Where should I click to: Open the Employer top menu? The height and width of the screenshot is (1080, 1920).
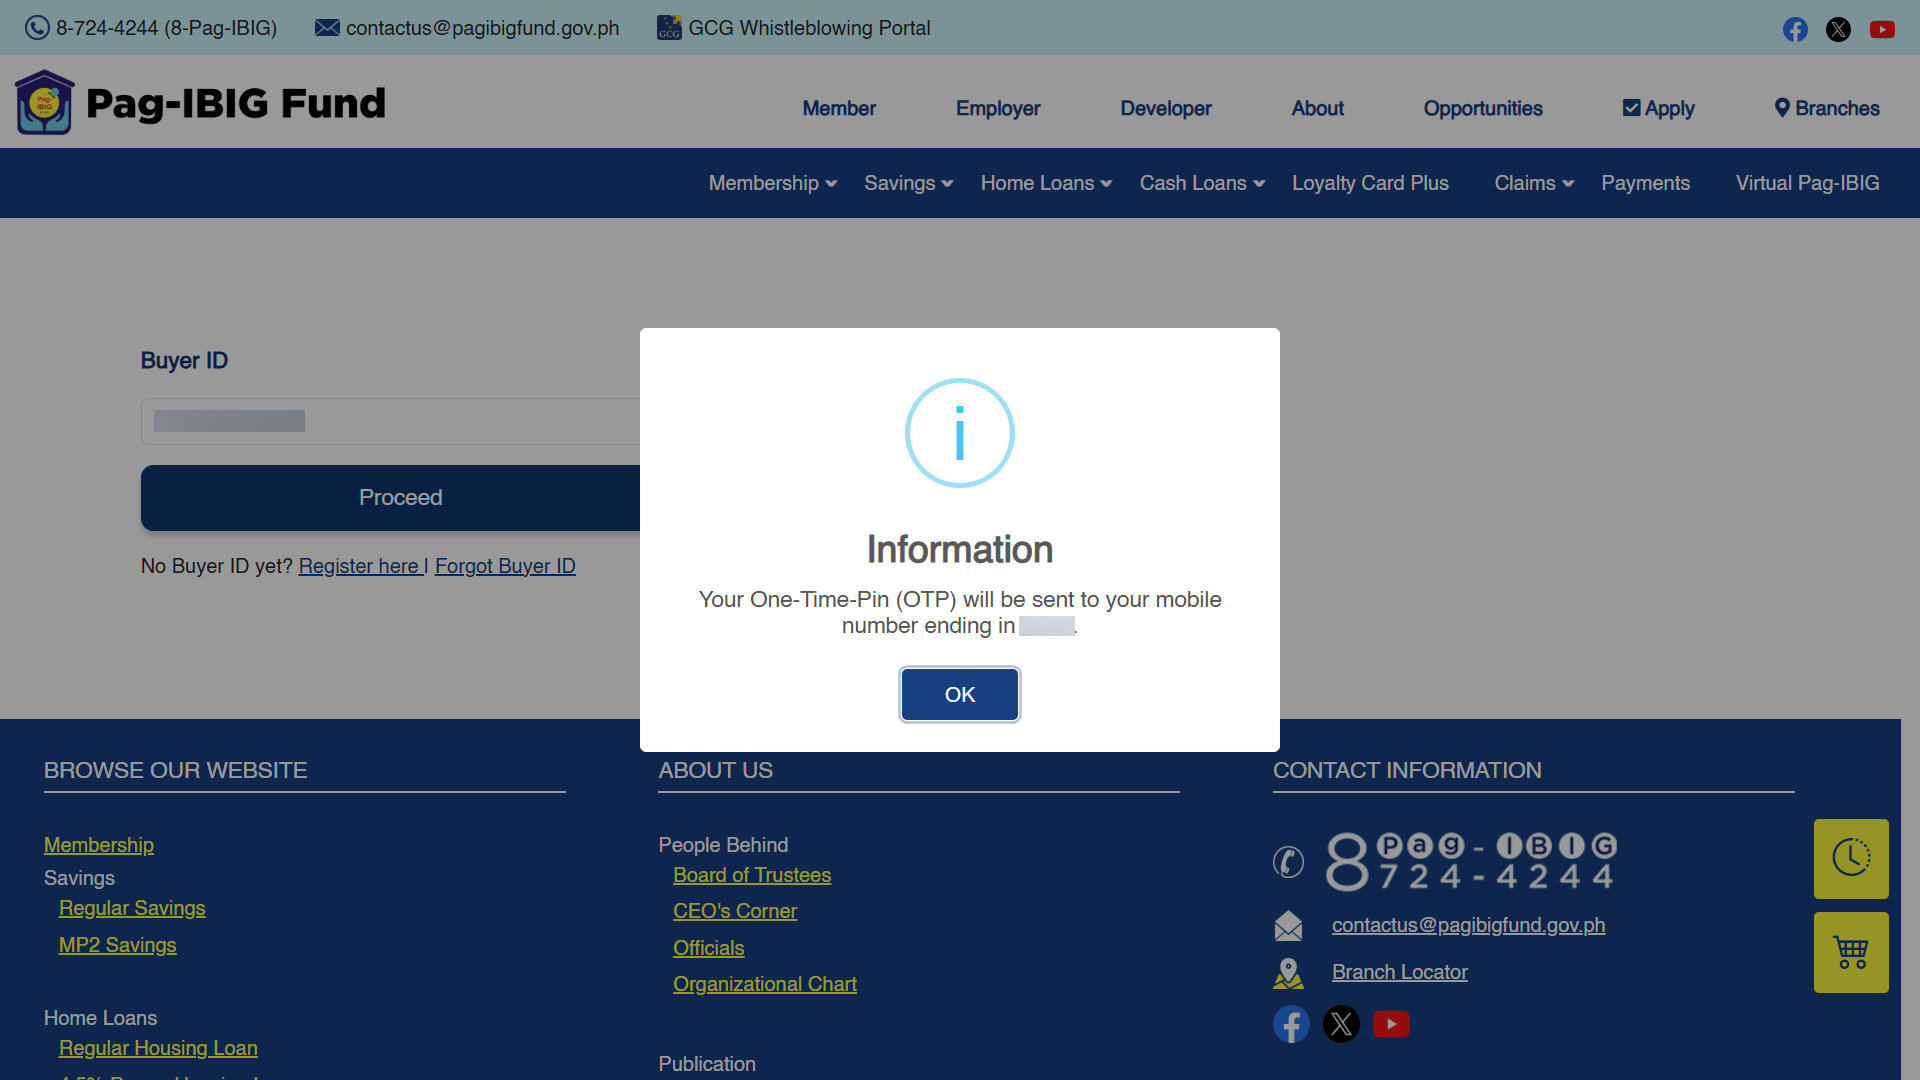(x=998, y=108)
